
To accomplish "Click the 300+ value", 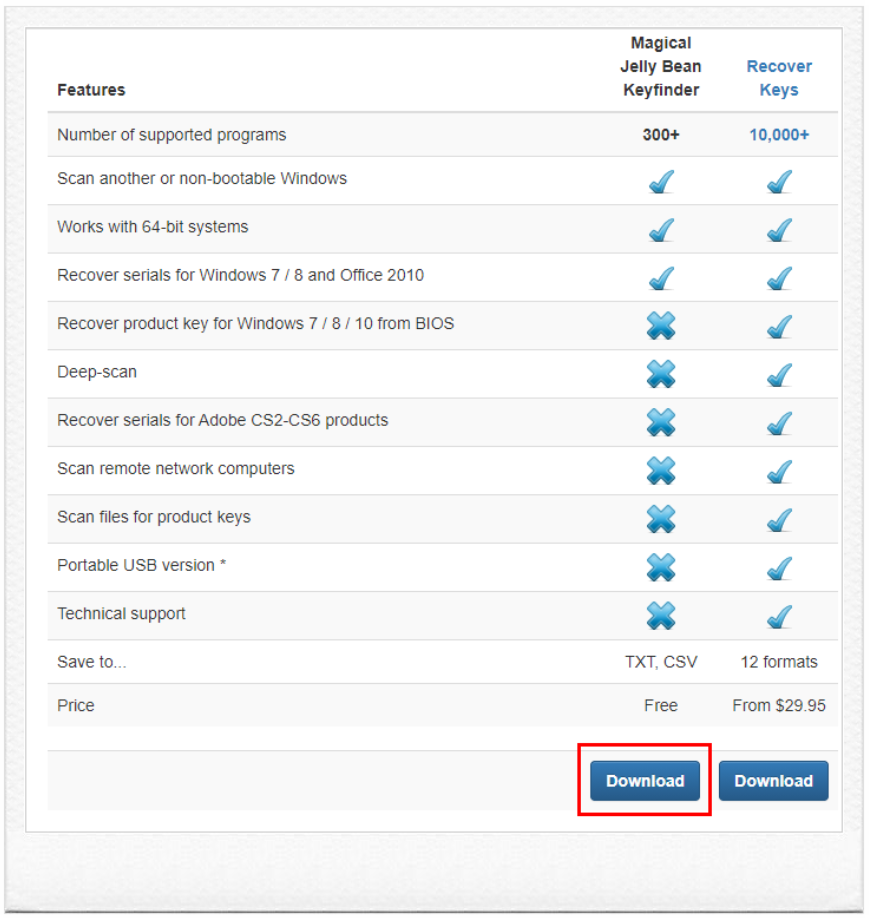I will coord(661,135).
